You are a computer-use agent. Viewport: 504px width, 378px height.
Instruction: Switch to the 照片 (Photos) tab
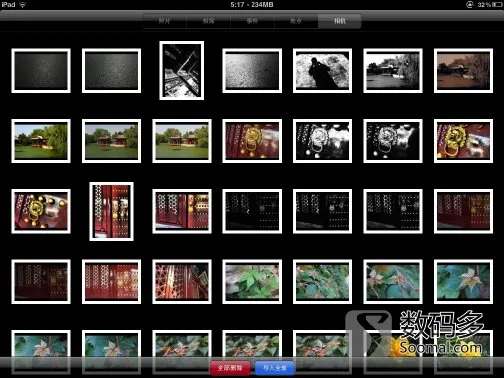coord(165,21)
